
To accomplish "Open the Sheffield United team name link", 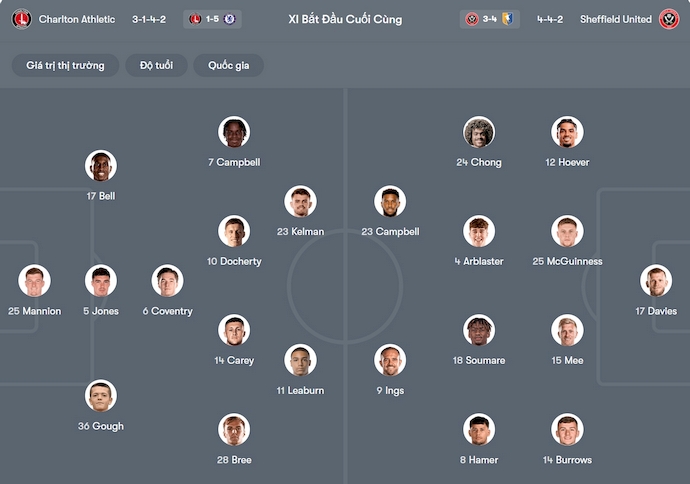I will pos(616,19).
